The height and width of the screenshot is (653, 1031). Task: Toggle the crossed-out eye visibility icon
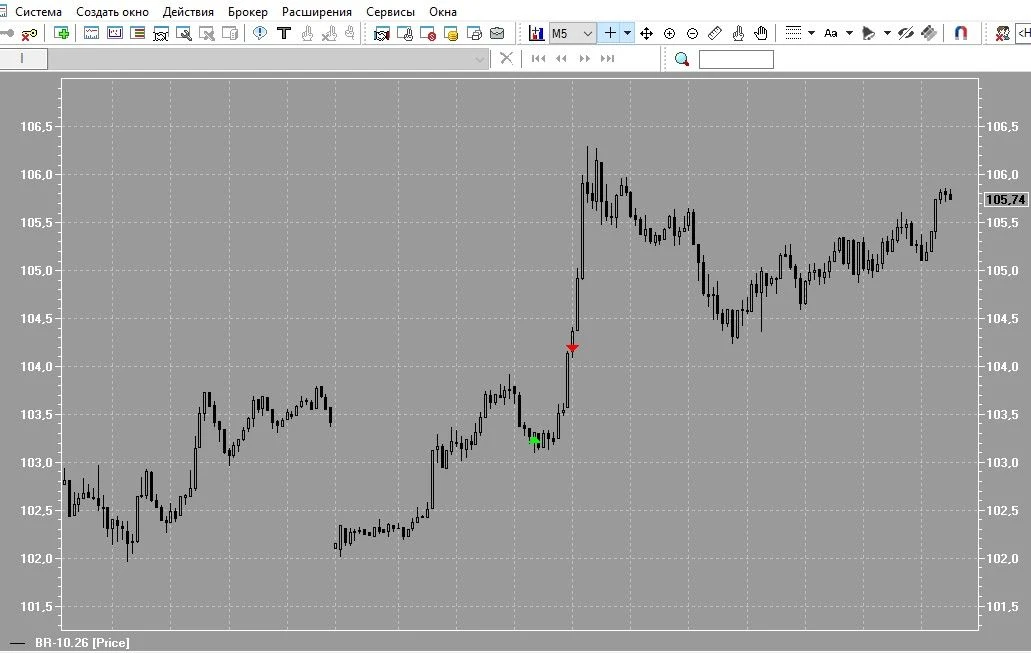click(906, 33)
